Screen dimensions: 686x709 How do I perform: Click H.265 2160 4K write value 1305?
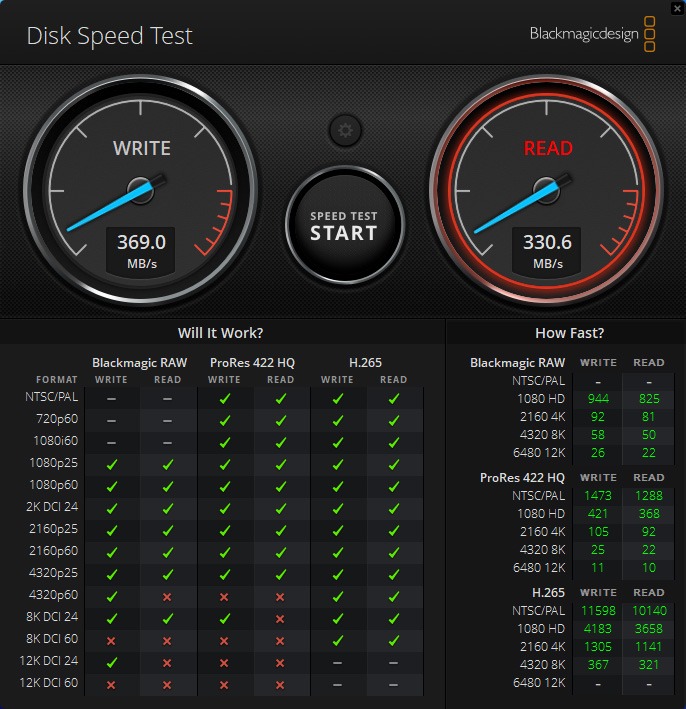click(598, 647)
